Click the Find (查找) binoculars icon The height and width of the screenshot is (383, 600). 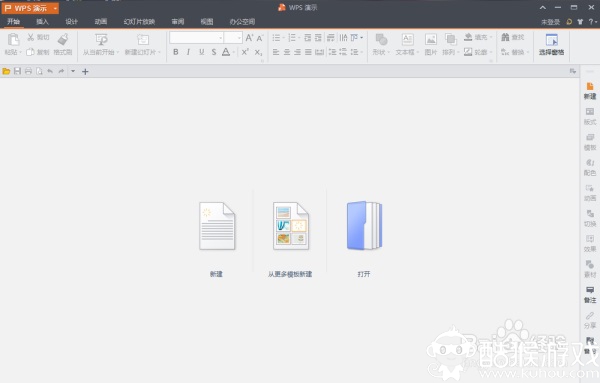click(x=505, y=37)
